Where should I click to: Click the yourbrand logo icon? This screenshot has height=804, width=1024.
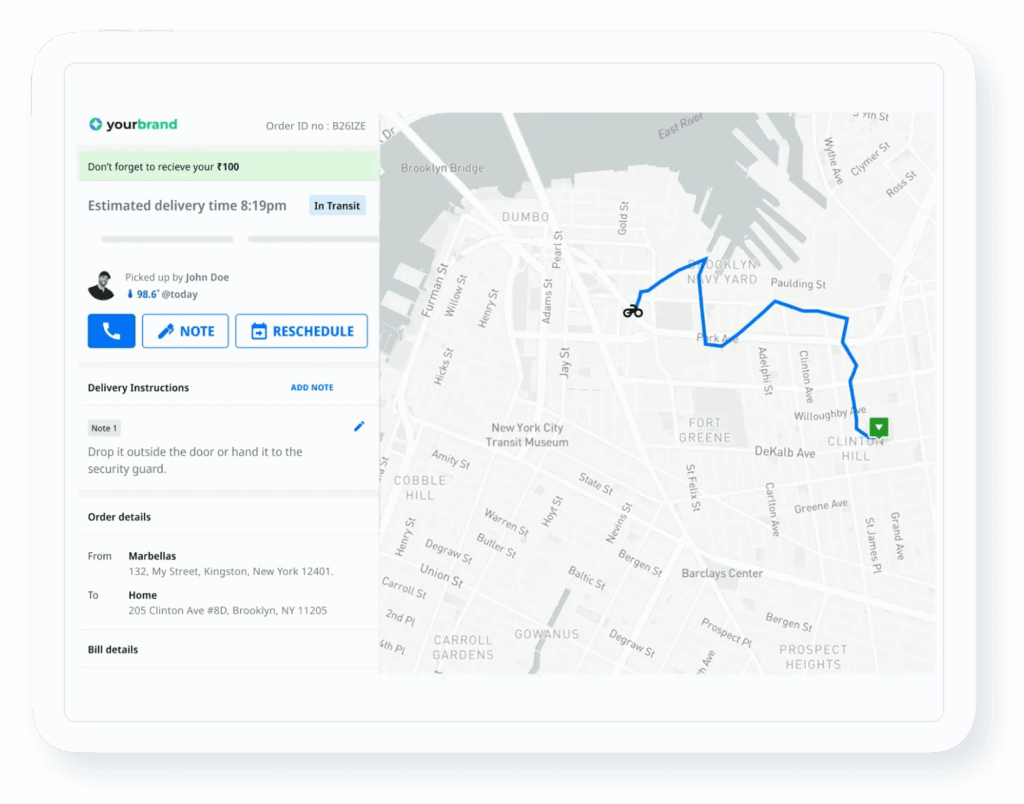click(x=95, y=125)
